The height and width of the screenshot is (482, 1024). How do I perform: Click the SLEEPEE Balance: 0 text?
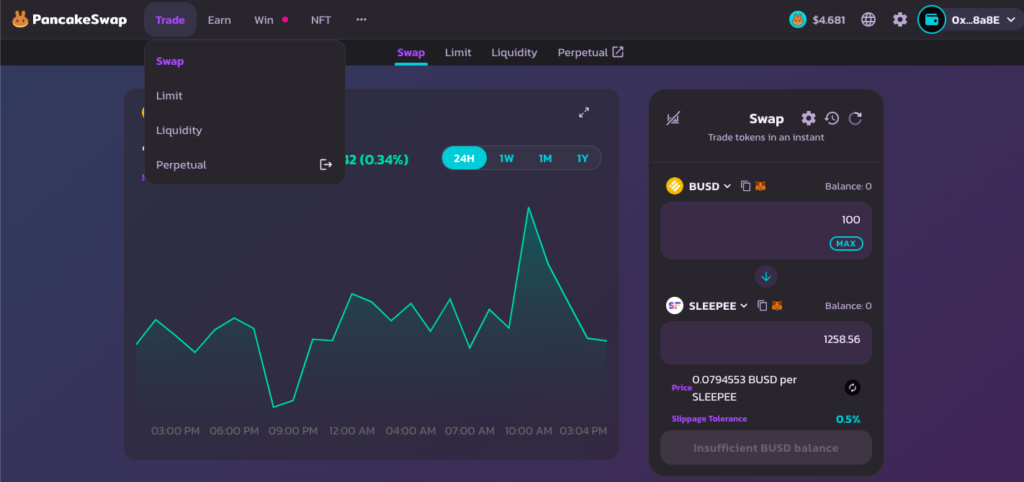pyautogui.click(x=848, y=306)
